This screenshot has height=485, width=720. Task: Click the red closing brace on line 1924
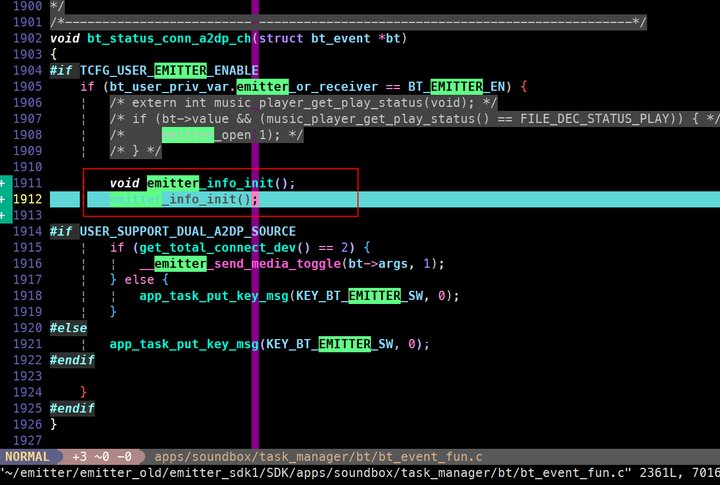point(83,392)
